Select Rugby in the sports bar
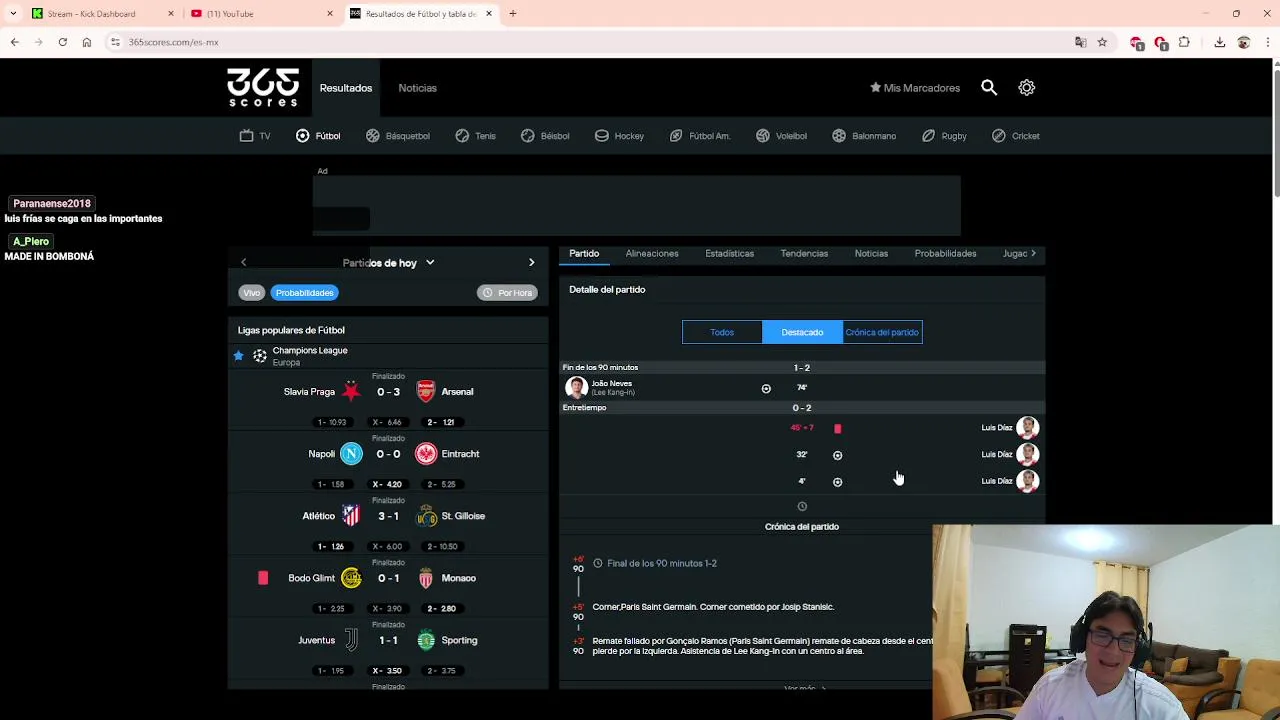Screen dimensions: 1280x720 (x=944, y=136)
